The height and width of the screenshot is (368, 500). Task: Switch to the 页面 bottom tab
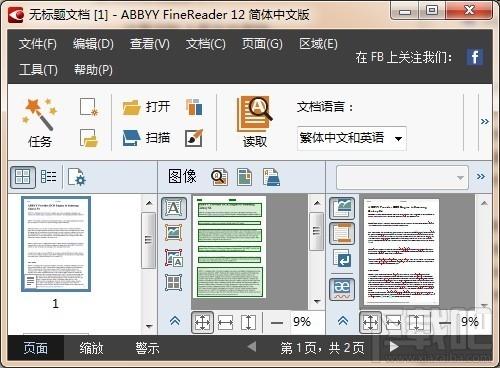coord(36,348)
